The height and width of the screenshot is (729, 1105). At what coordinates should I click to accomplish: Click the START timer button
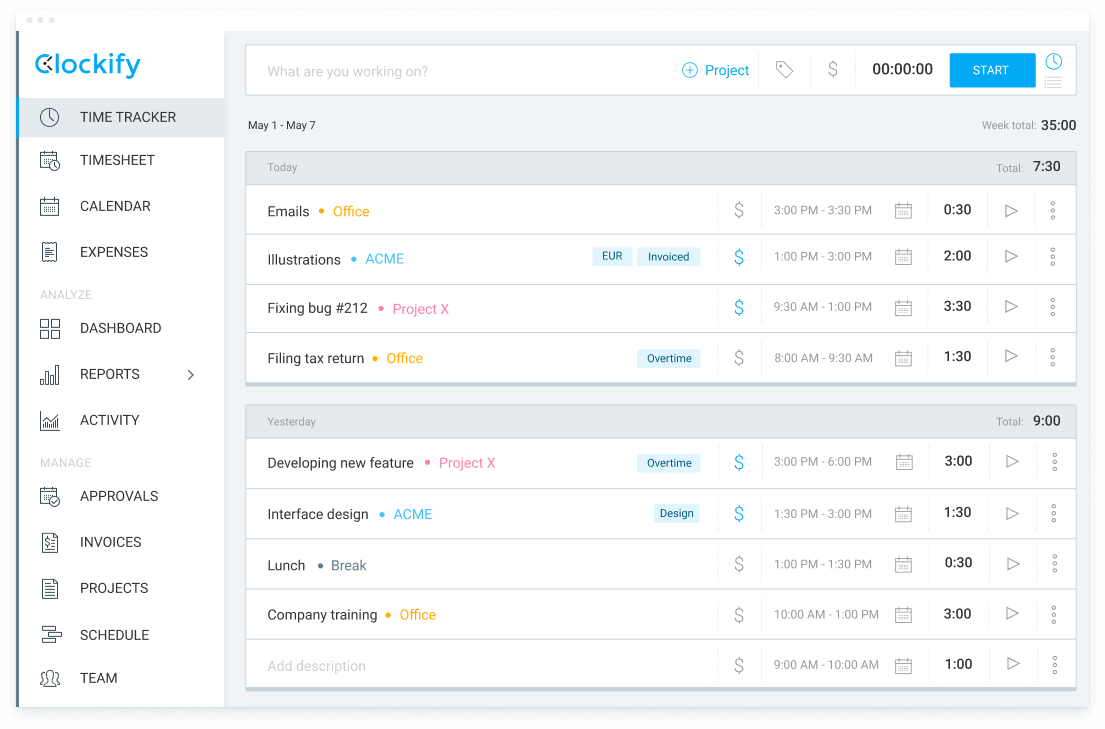coord(992,70)
